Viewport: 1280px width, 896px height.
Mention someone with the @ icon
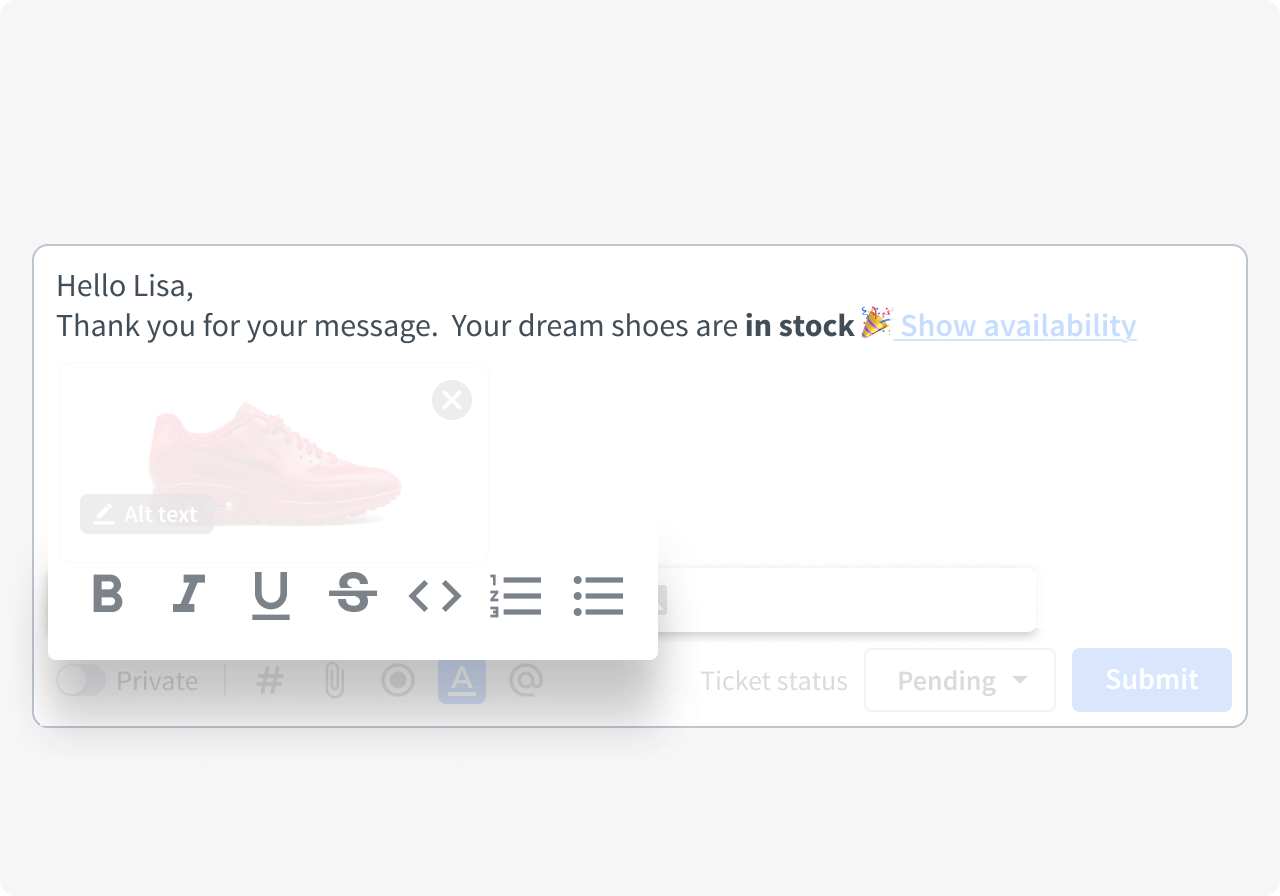pos(525,680)
